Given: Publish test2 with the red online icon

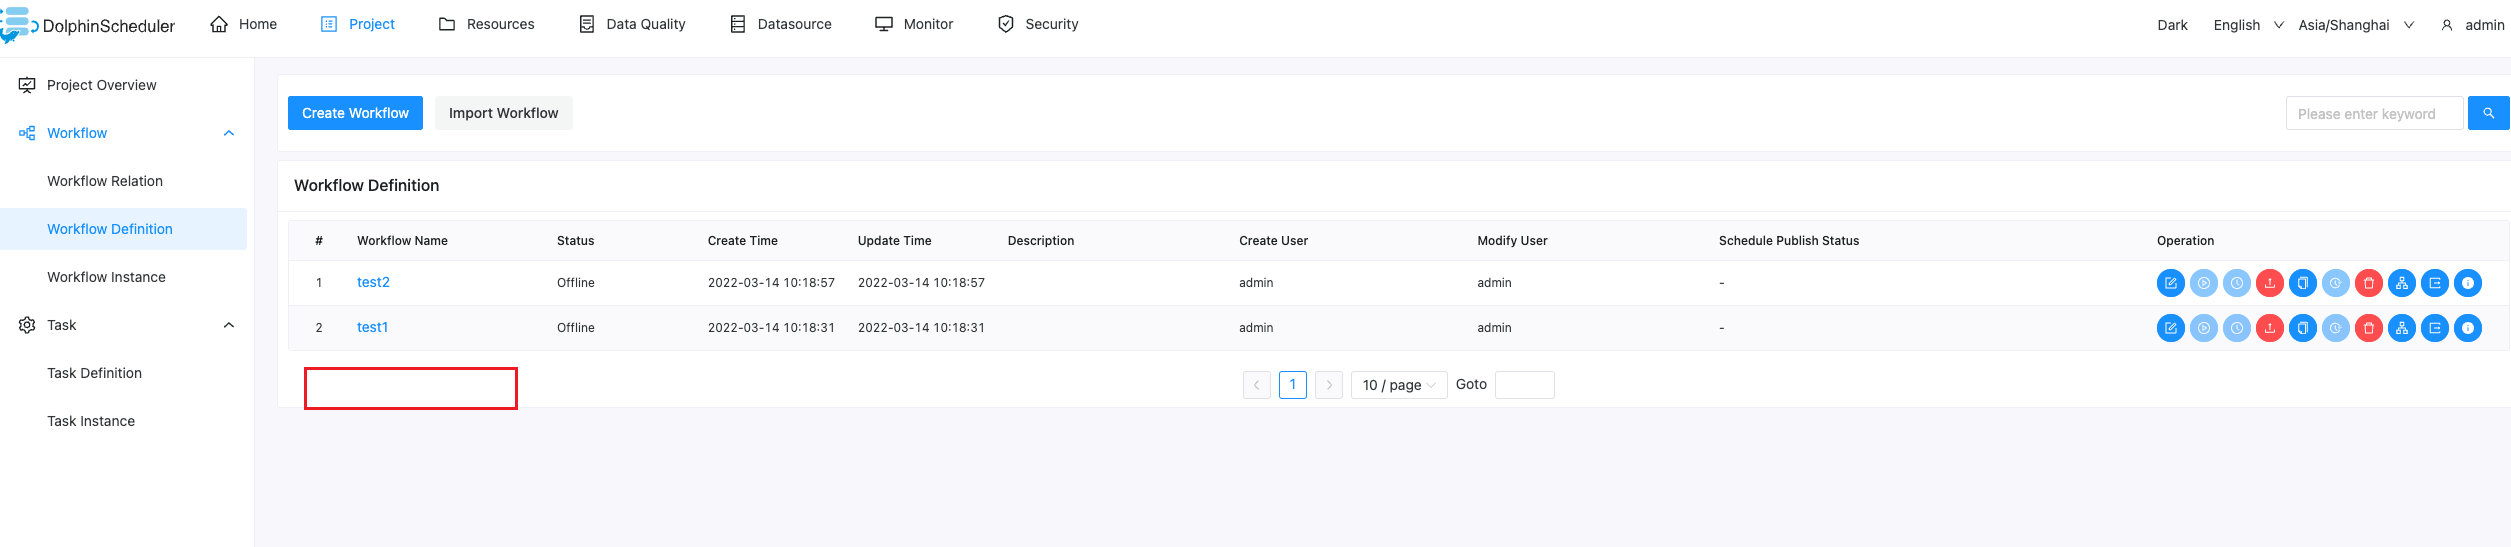Looking at the screenshot, I should (2269, 283).
